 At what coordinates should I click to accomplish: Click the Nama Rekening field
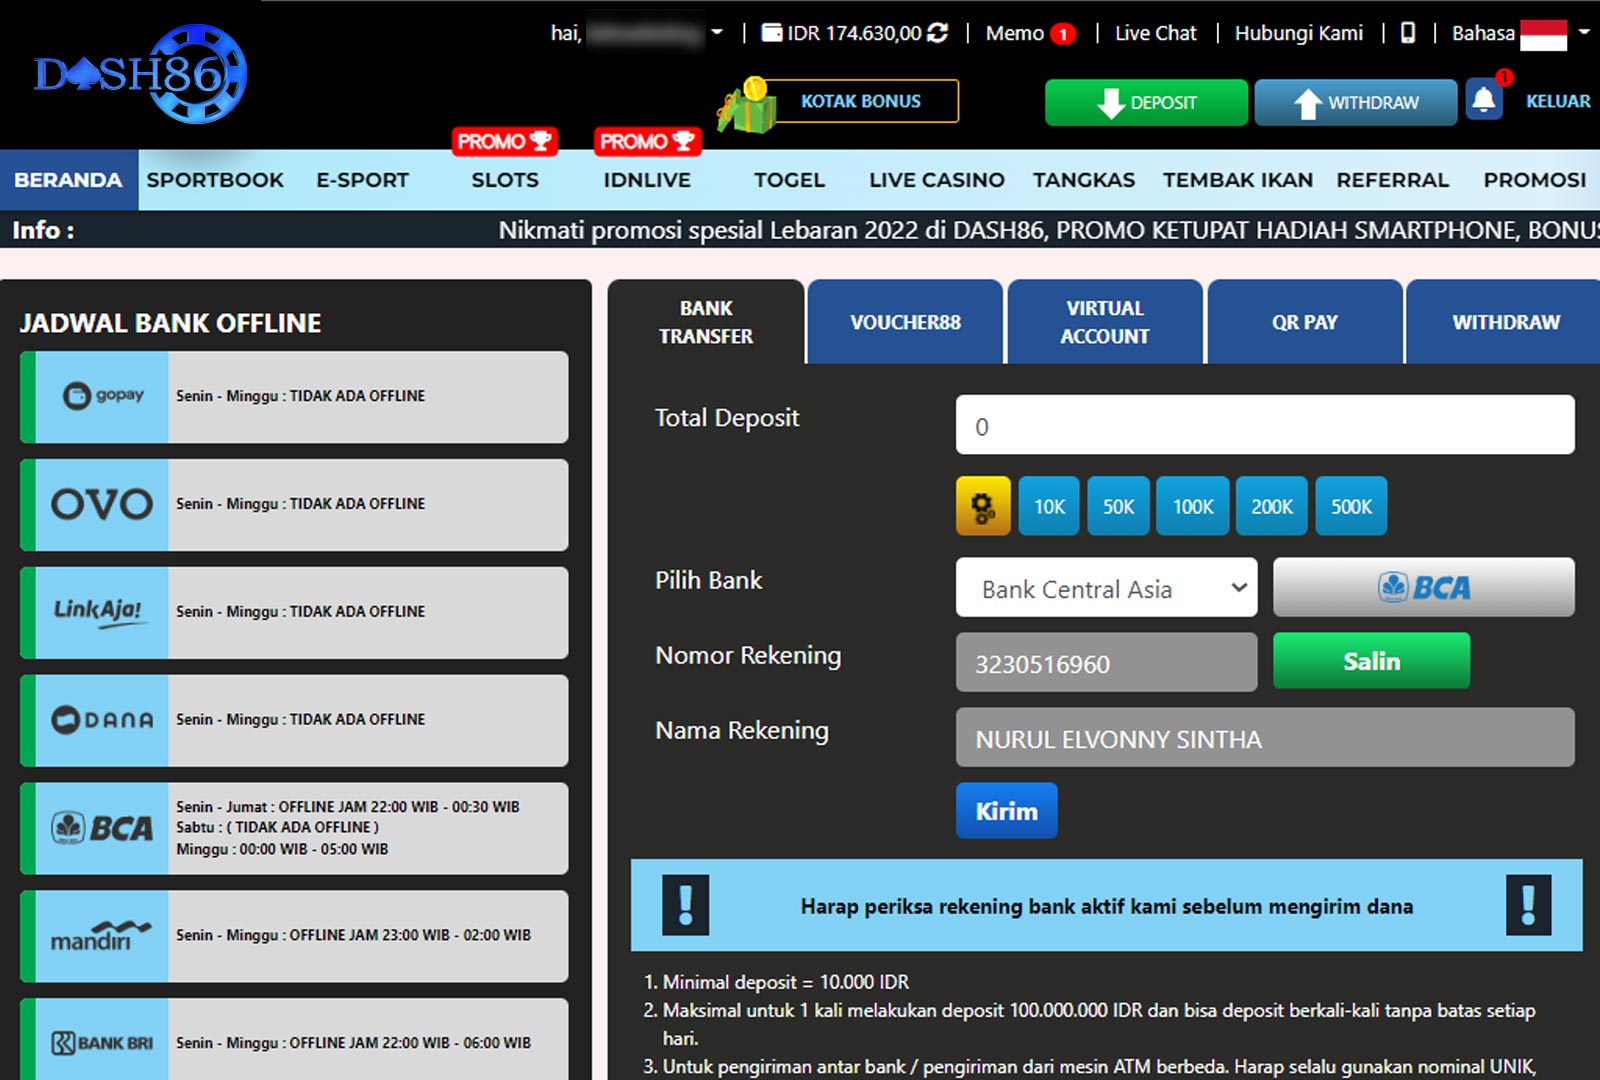(1265, 738)
